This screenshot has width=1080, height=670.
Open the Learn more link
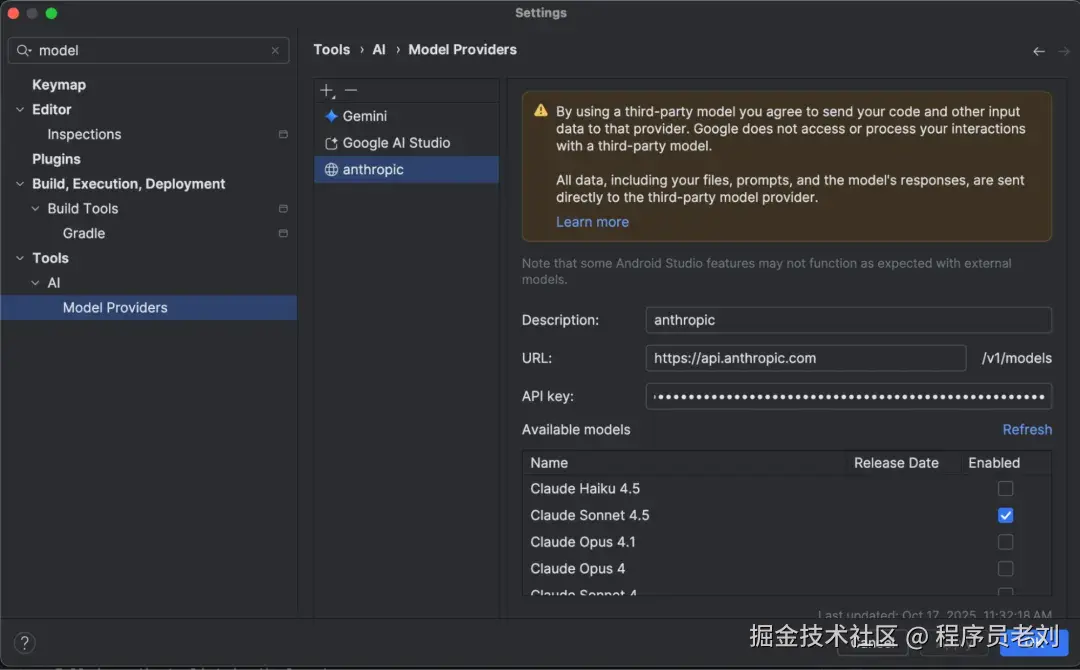[x=592, y=222]
